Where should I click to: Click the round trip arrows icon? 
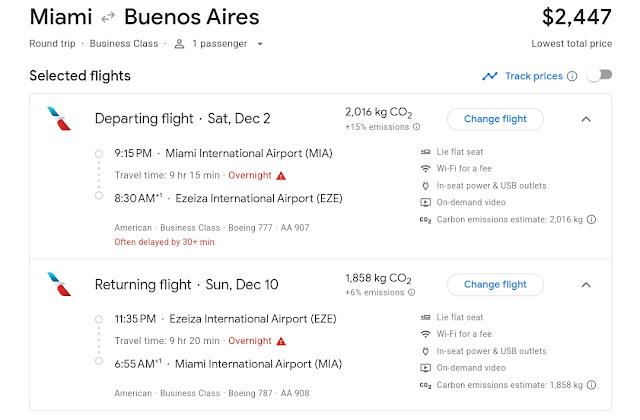108,17
